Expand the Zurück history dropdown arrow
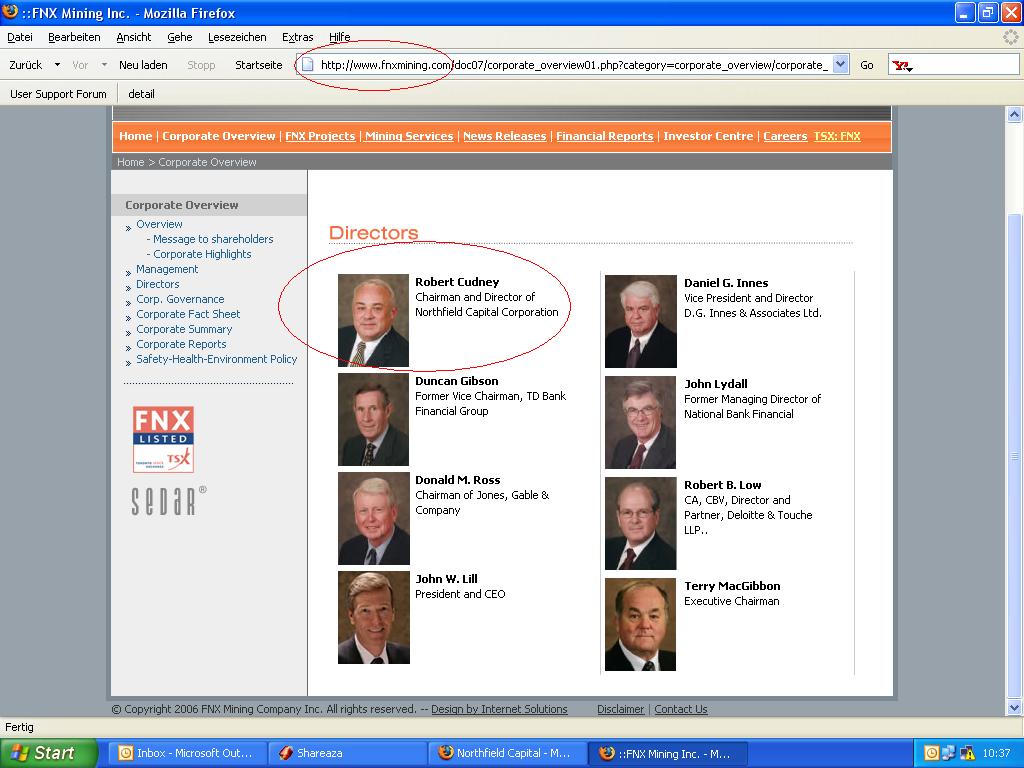Viewport: 1024px width, 768px height. [x=57, y=65]
